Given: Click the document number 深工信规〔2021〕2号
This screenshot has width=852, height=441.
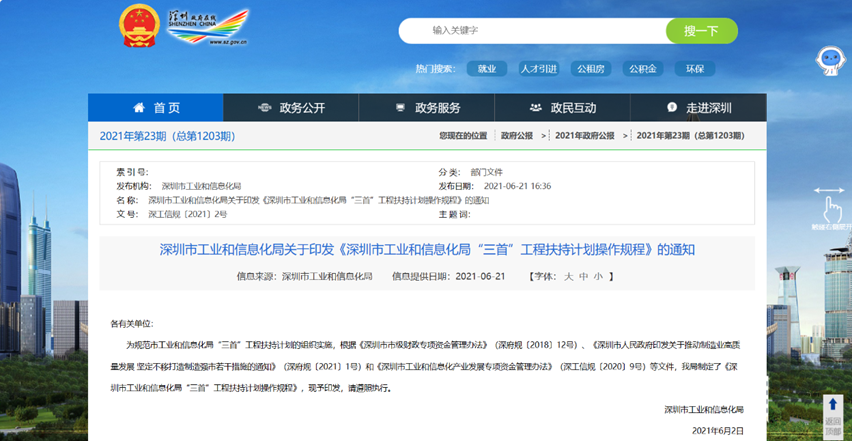Looking at the screenshot, I should click(187, 214).
